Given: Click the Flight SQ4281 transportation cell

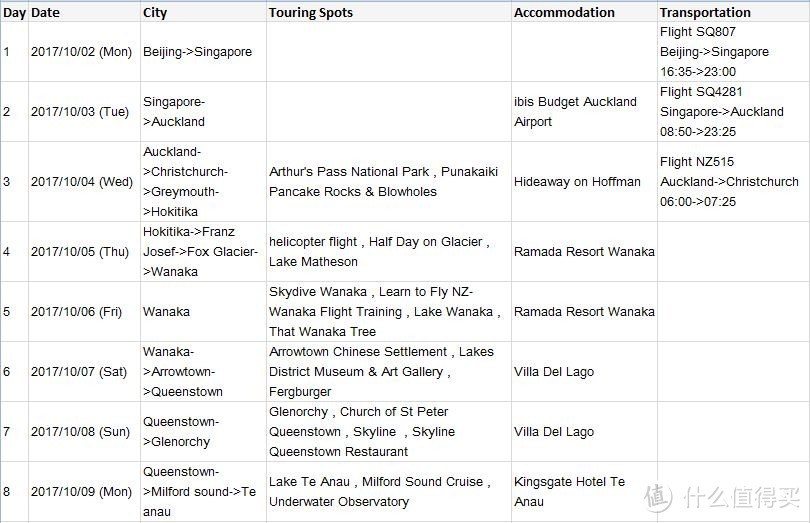Looking at the screenshot, I should click(734, 112).
